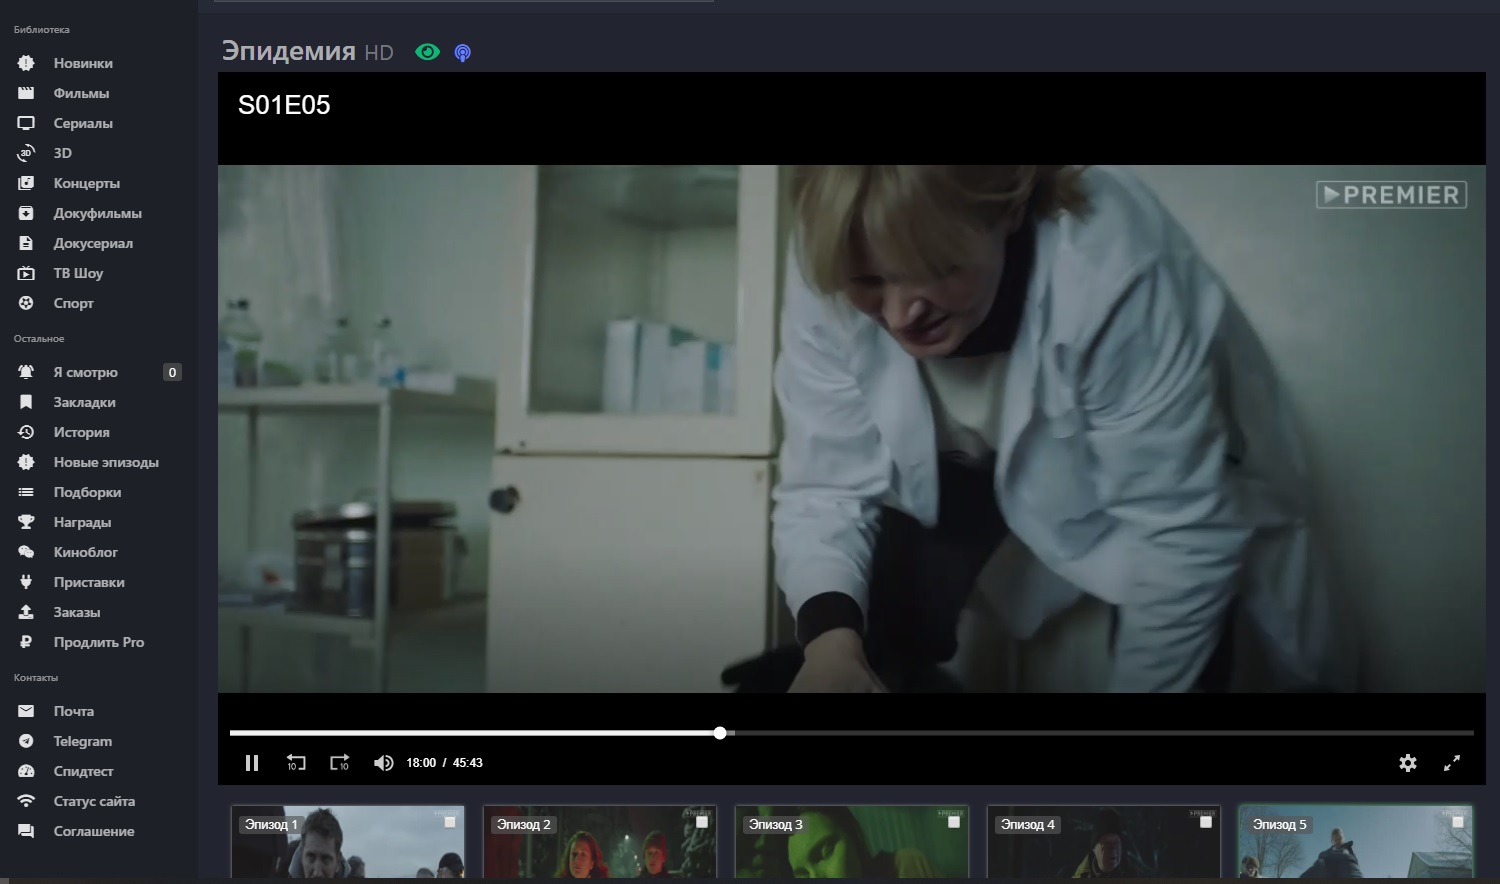
Task: Open the Эпизод 1 thumbnail
Action: (x=348, y=843)
